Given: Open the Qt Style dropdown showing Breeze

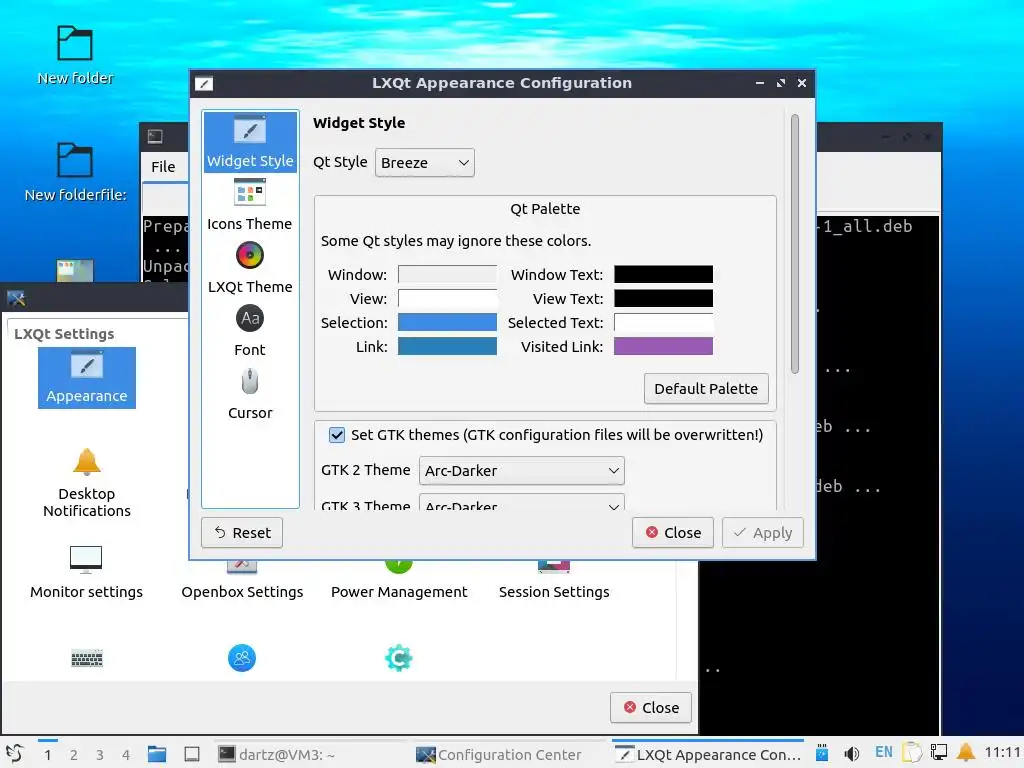Looking at the screenshot, I should pos(424,163).
